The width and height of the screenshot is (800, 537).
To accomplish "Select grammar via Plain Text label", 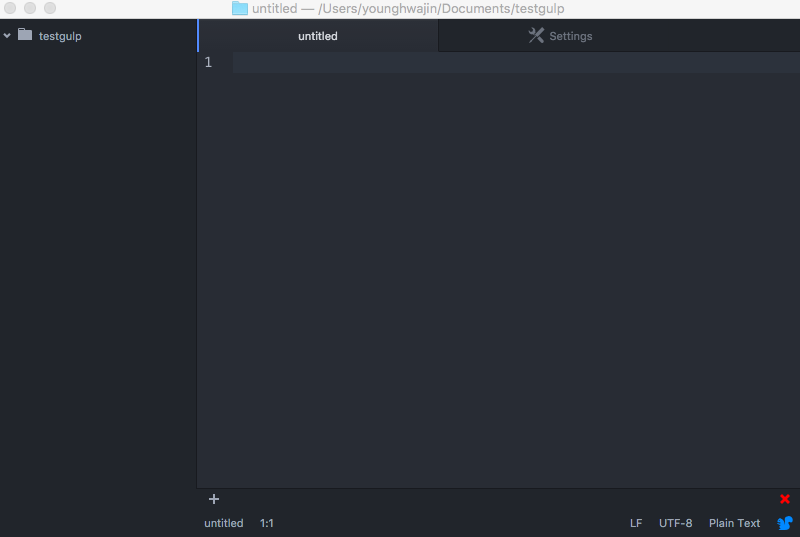I will (734, 523).
